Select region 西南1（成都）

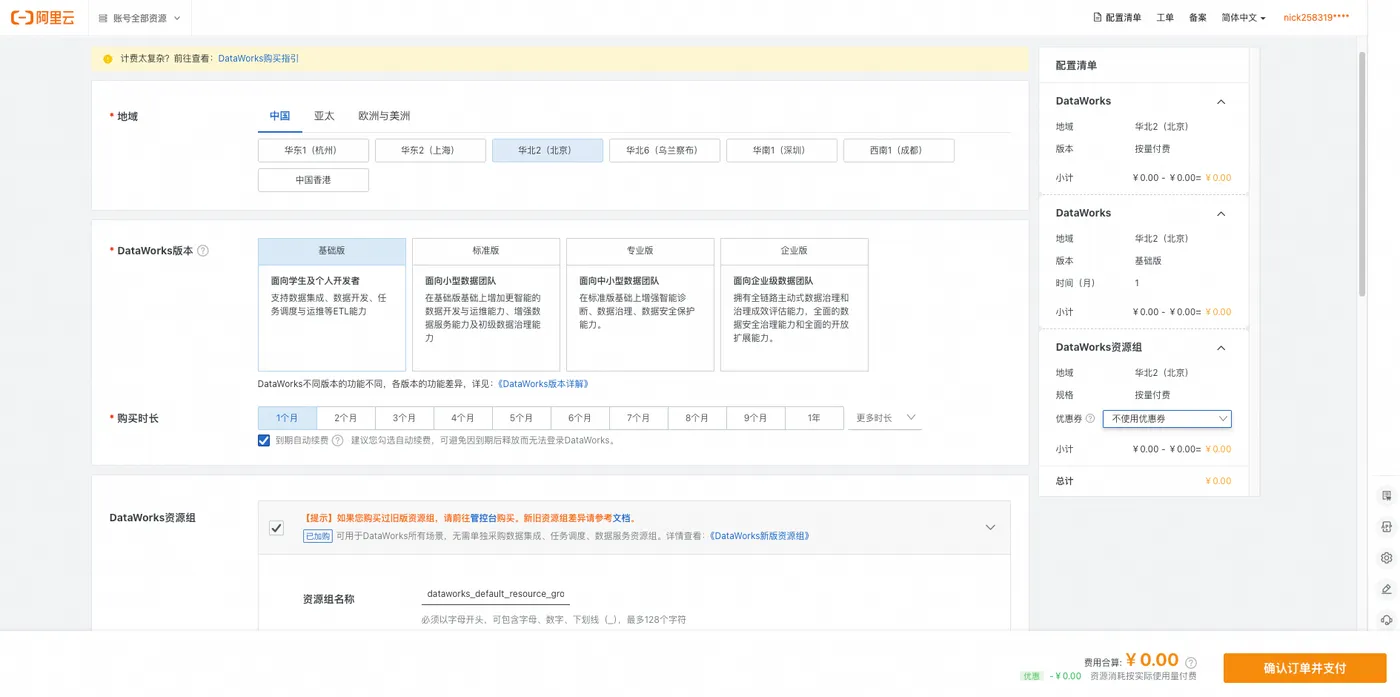pyautogui.click(x=898, y=150)
